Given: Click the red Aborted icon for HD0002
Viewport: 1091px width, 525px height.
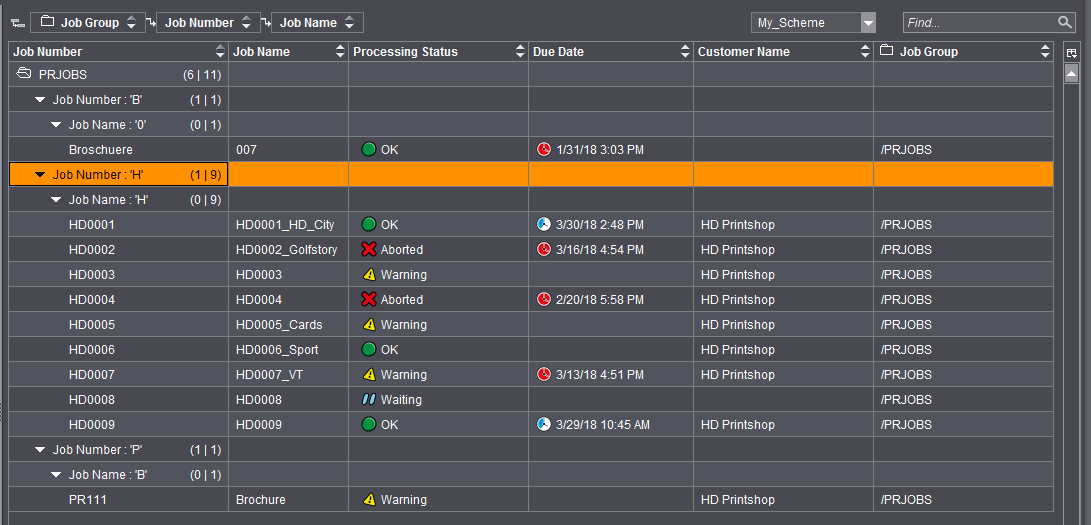Looking at the screenshot, I should pyautogui.click(x=369, y=249).
